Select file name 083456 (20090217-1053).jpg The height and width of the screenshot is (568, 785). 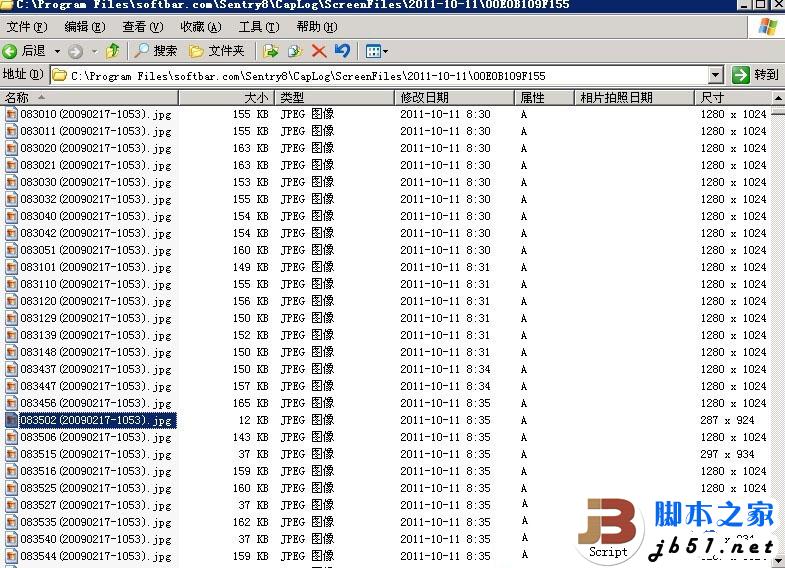[96, 403]
